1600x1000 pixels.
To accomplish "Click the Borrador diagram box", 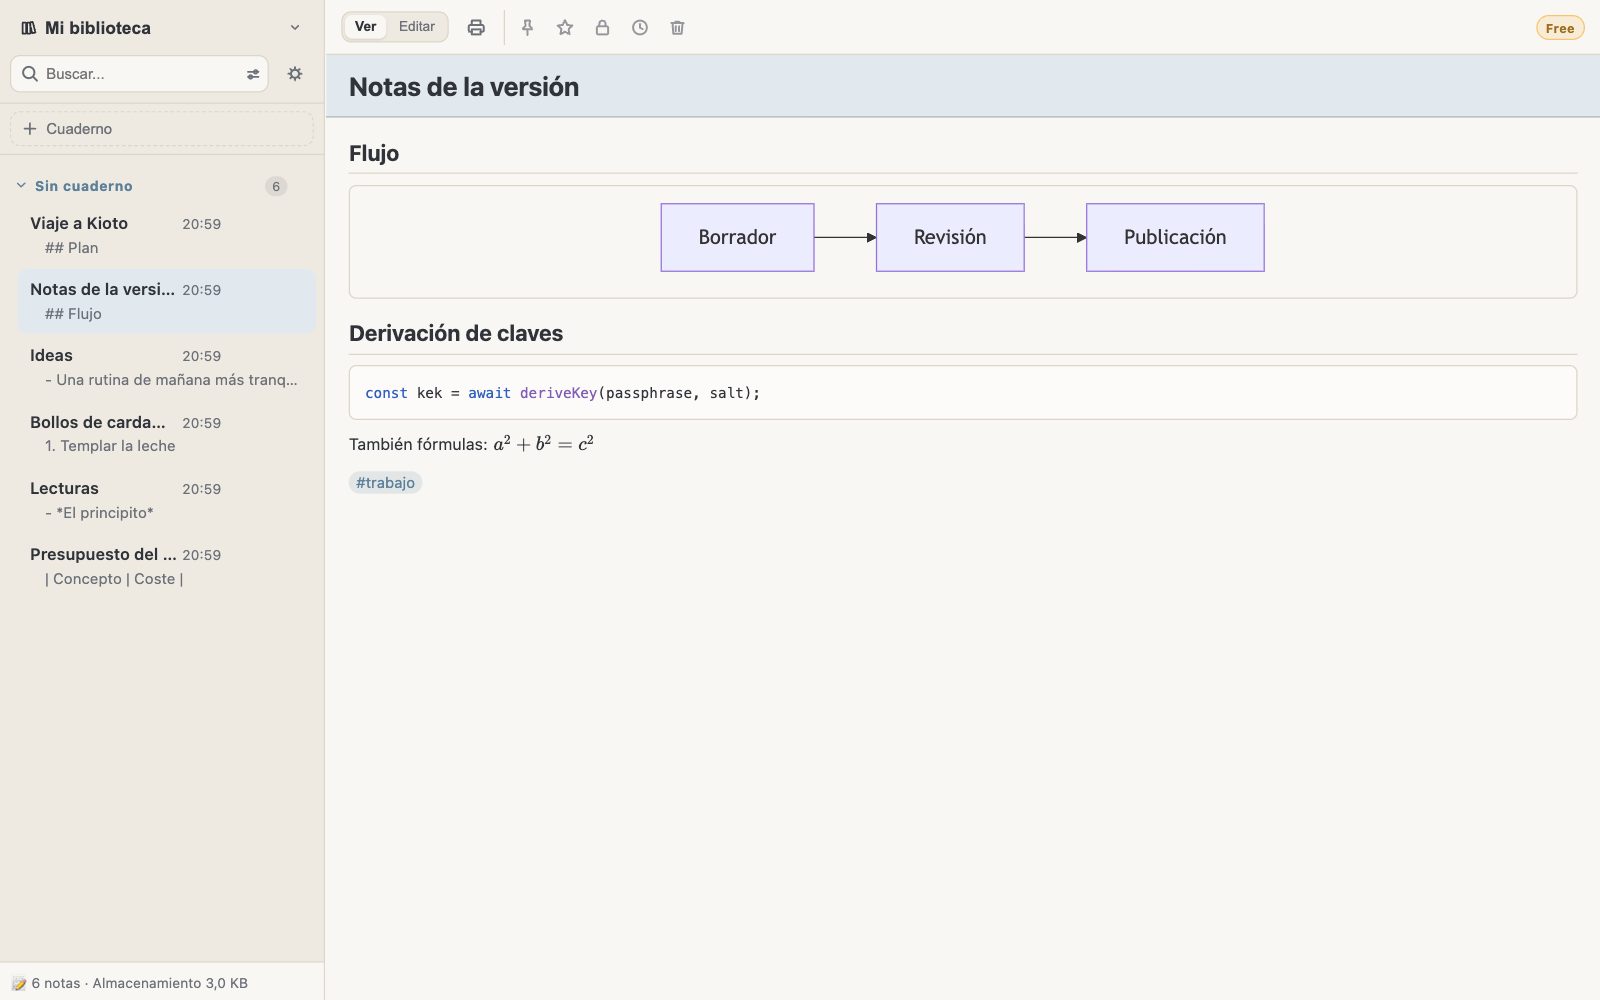I will (737, 237).
